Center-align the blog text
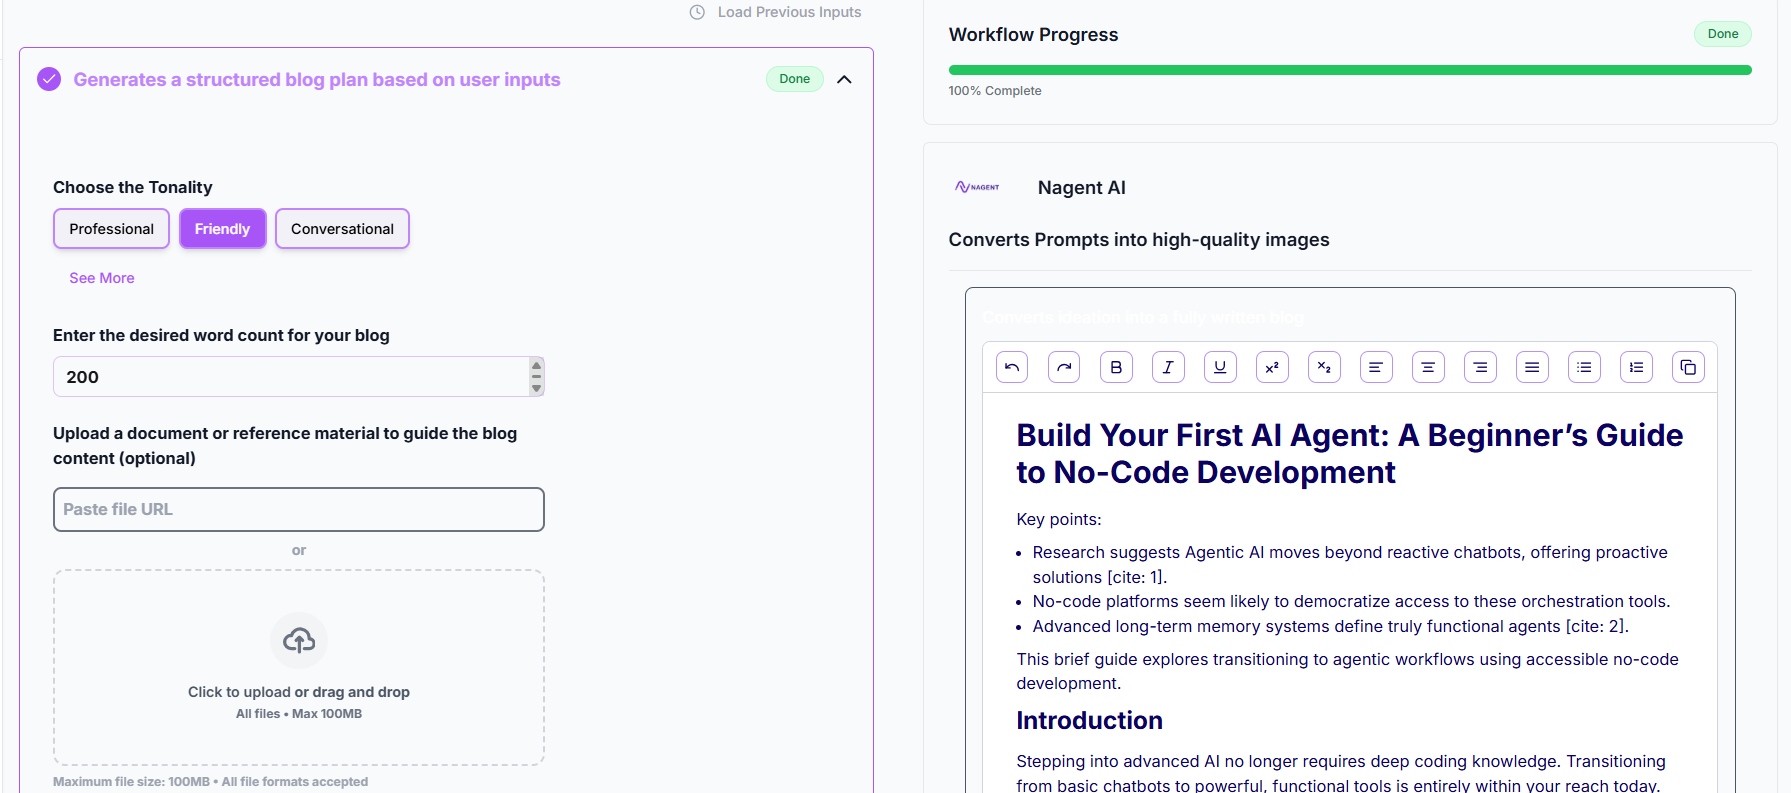The height and width of the screenshot is (793, 1791). click(1428, 368)
